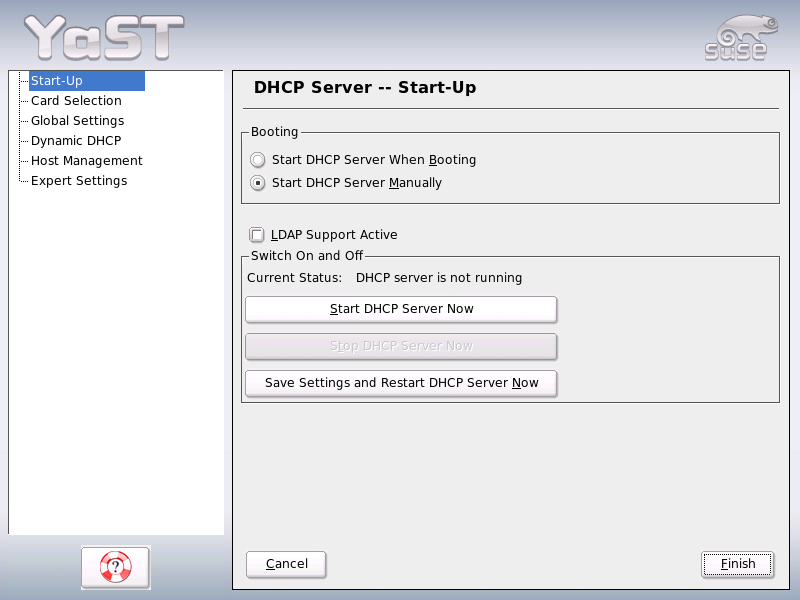Select Dynamic DHCP tree entry
This screenshot has width=800, height=600.
[x=76, y=141]
